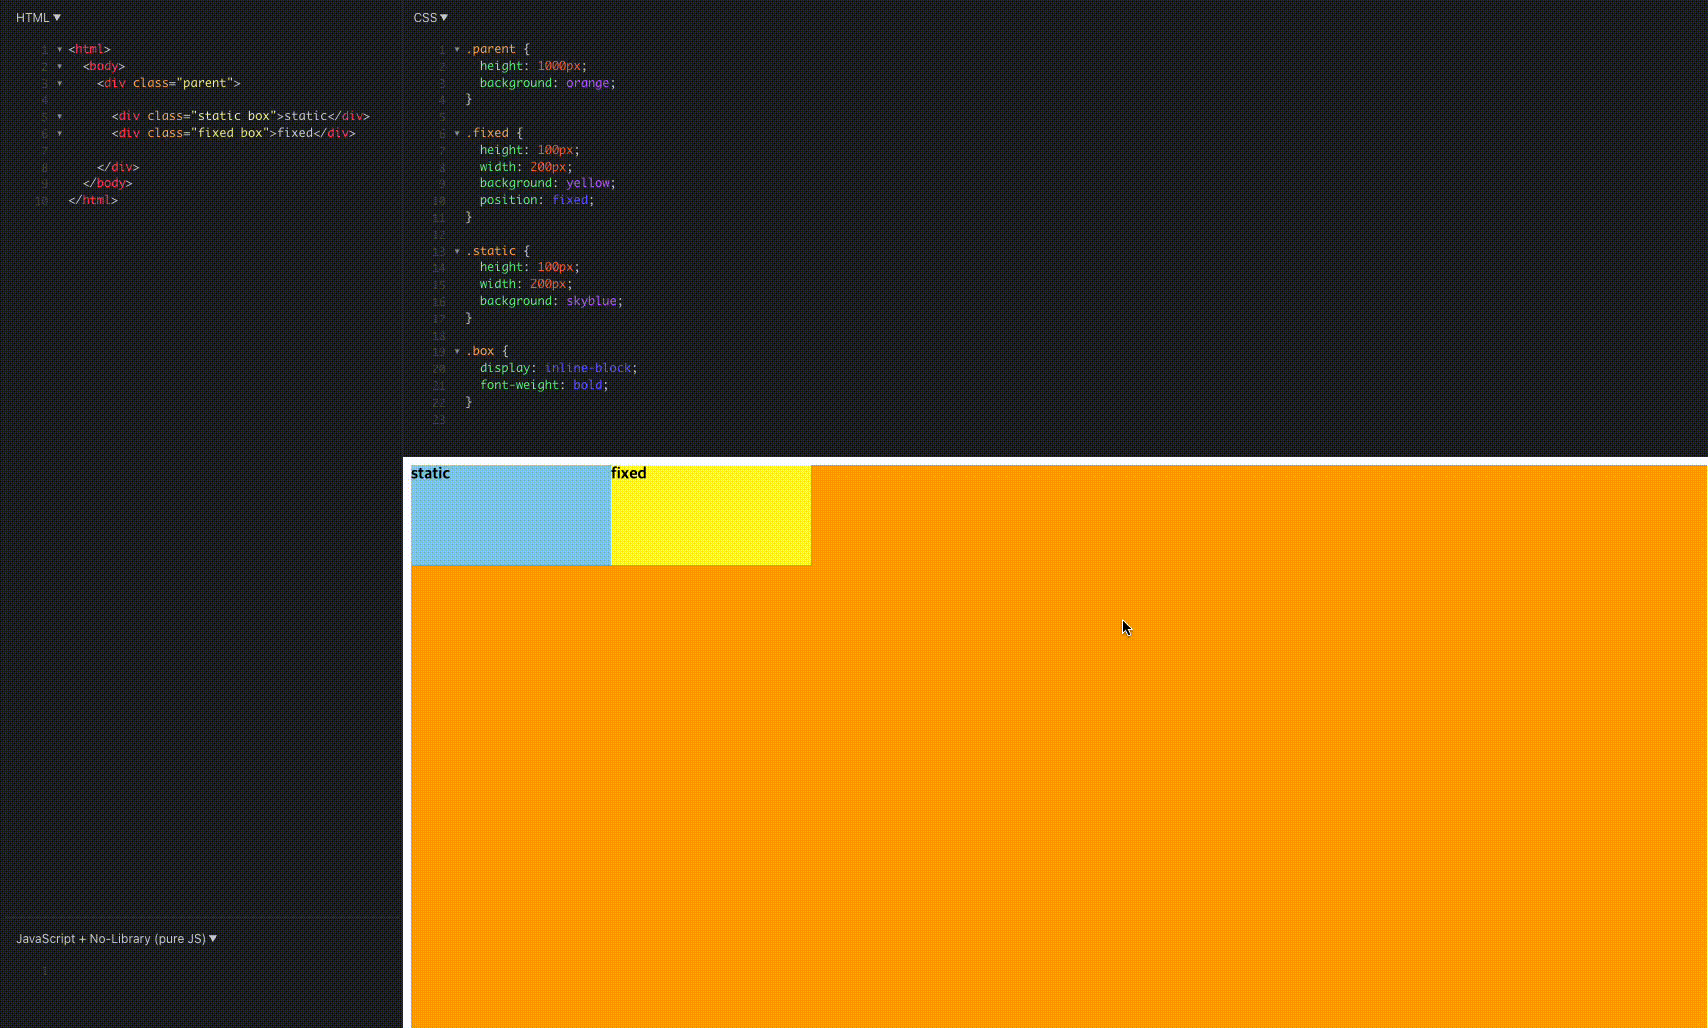Click the position: fixed declaration
Viewport: 1708px width, 1028px height.
pos(537,200)
